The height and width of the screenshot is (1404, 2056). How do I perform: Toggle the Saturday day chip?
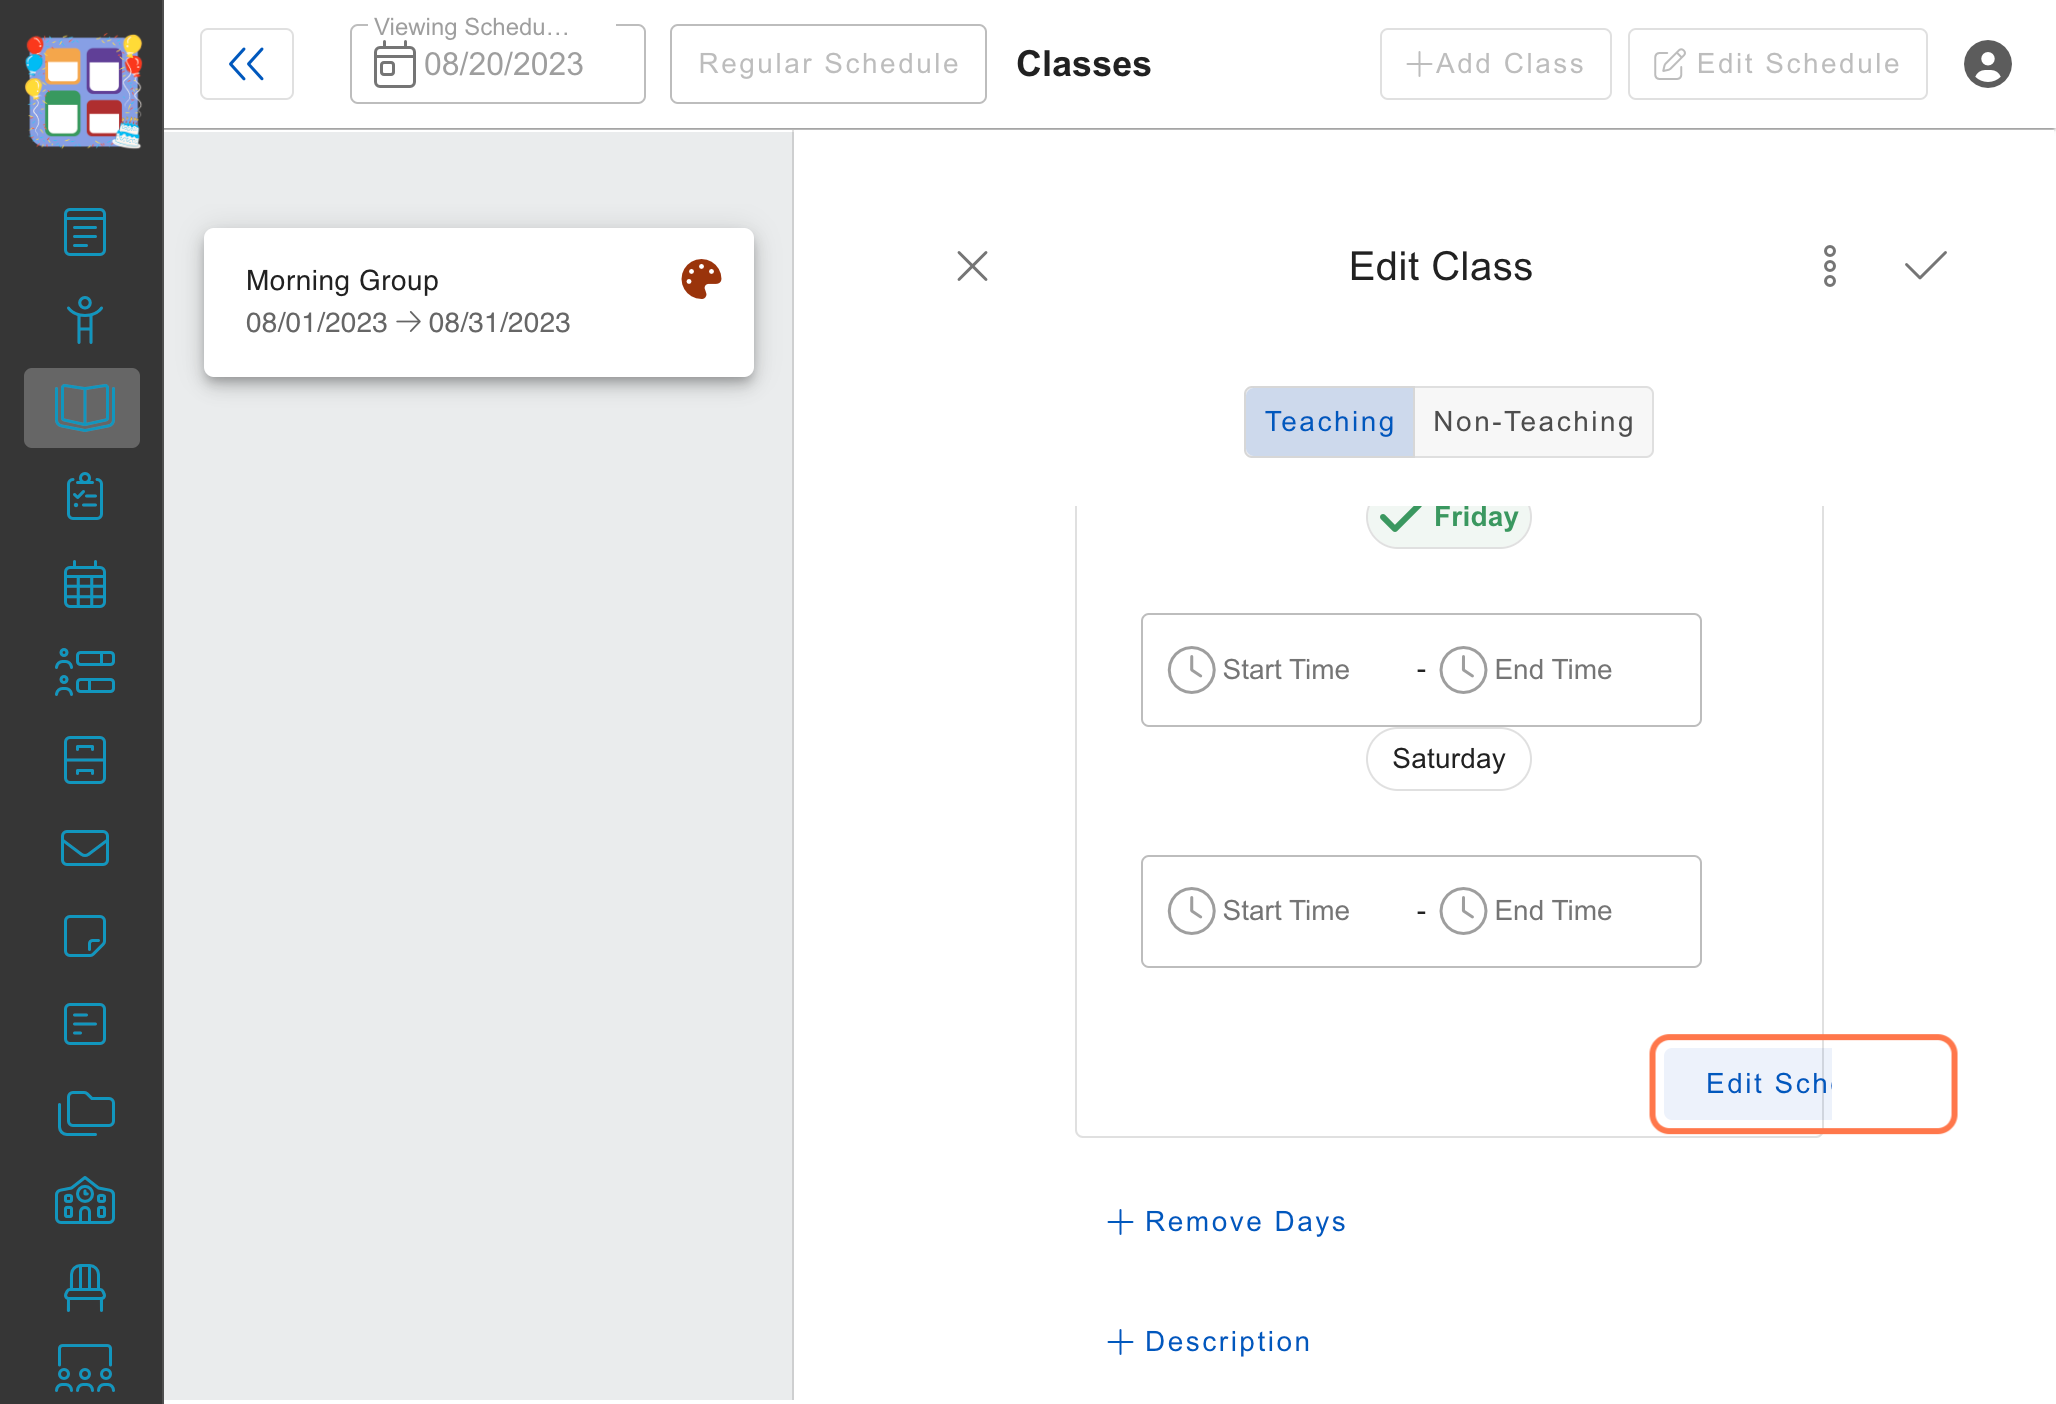tap(1448, 759)
